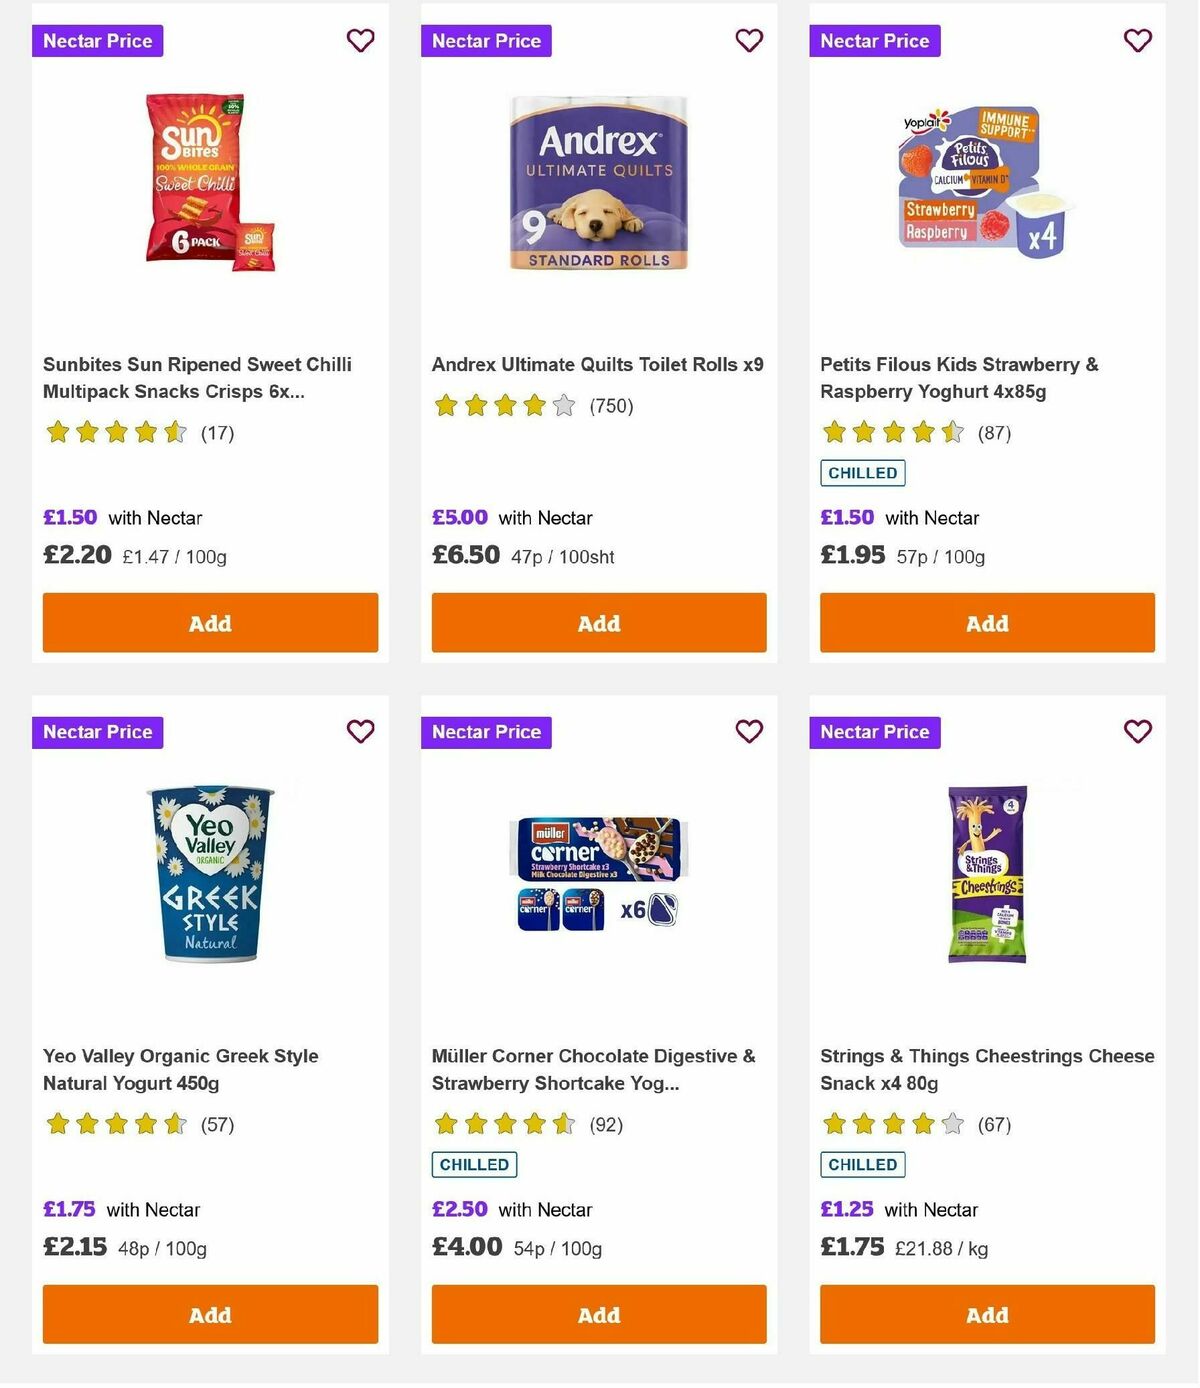Screen dimensions: 1200x1388
Task: Click the Nectar Price badge on Cheestrings
Action: (x=875, y=732)
